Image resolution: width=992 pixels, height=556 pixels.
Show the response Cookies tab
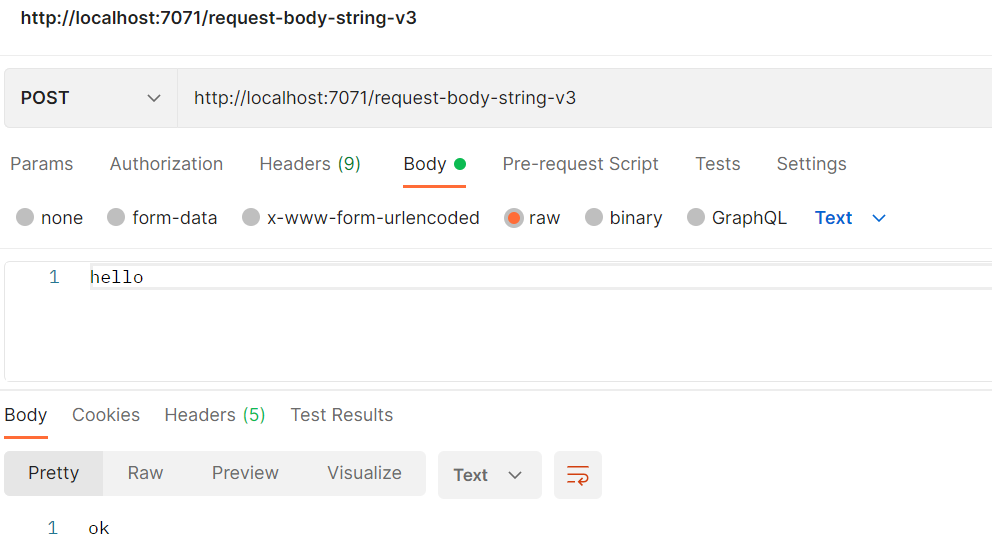click(x=106, y=415)
